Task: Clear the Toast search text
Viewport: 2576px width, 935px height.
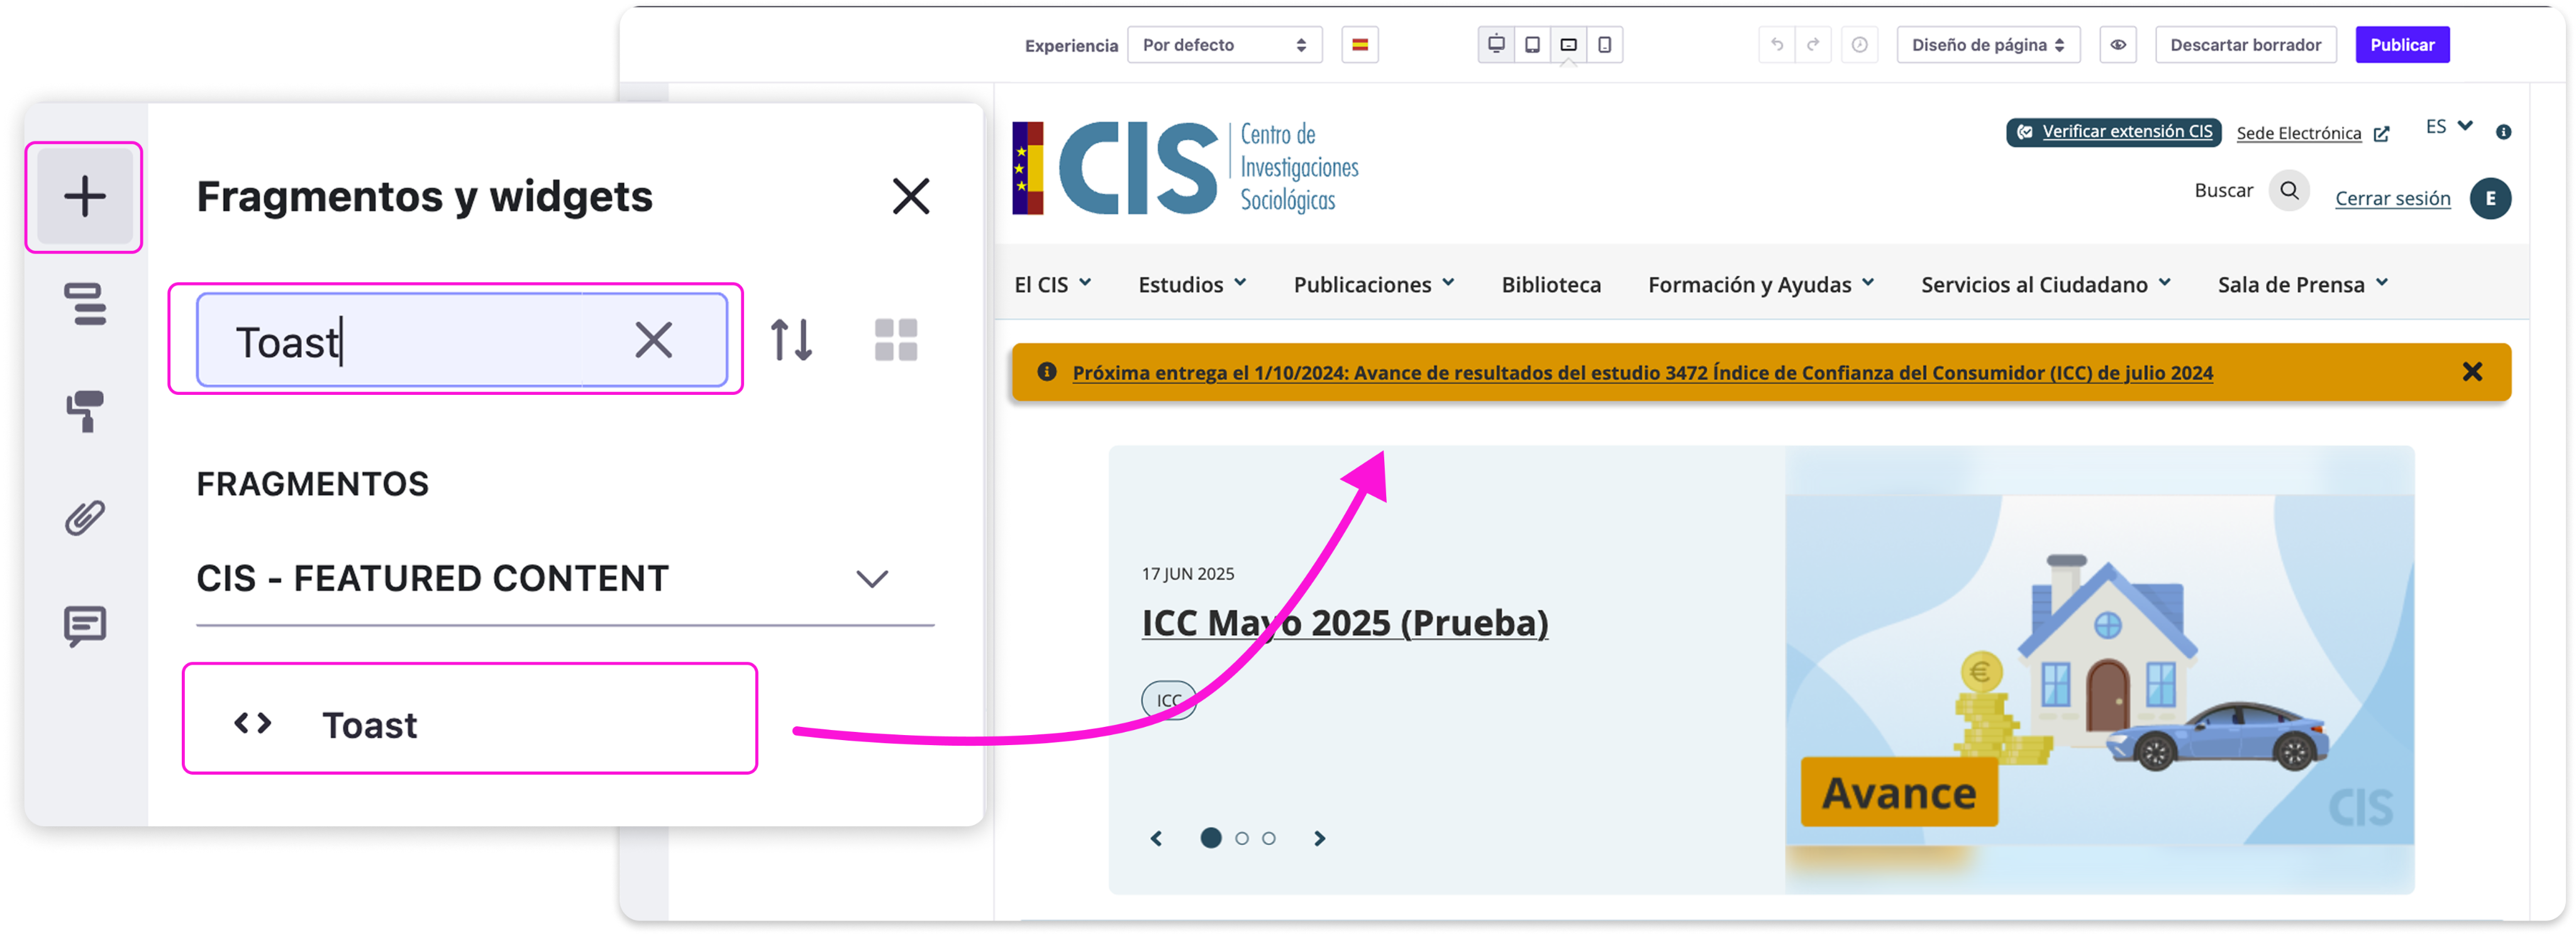Action: tap(653, 340)
